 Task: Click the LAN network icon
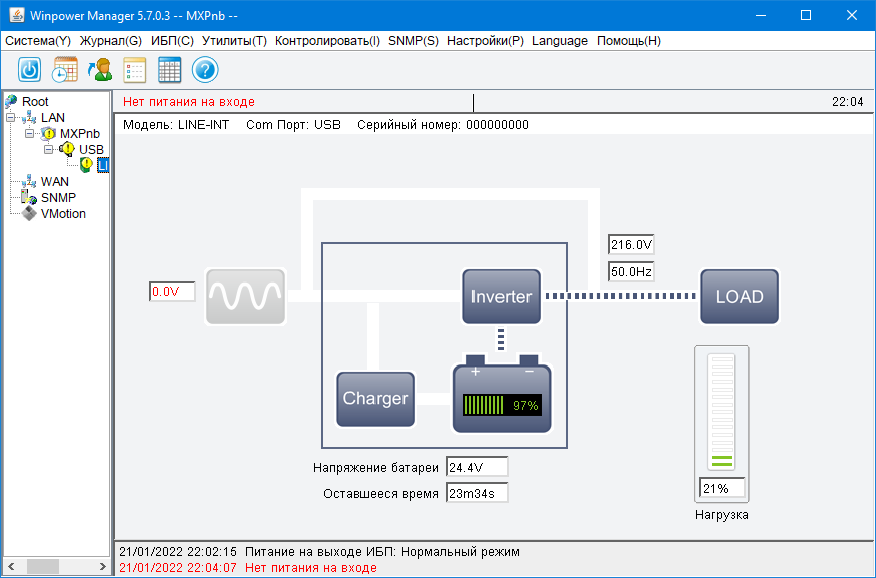pos(29,117)
